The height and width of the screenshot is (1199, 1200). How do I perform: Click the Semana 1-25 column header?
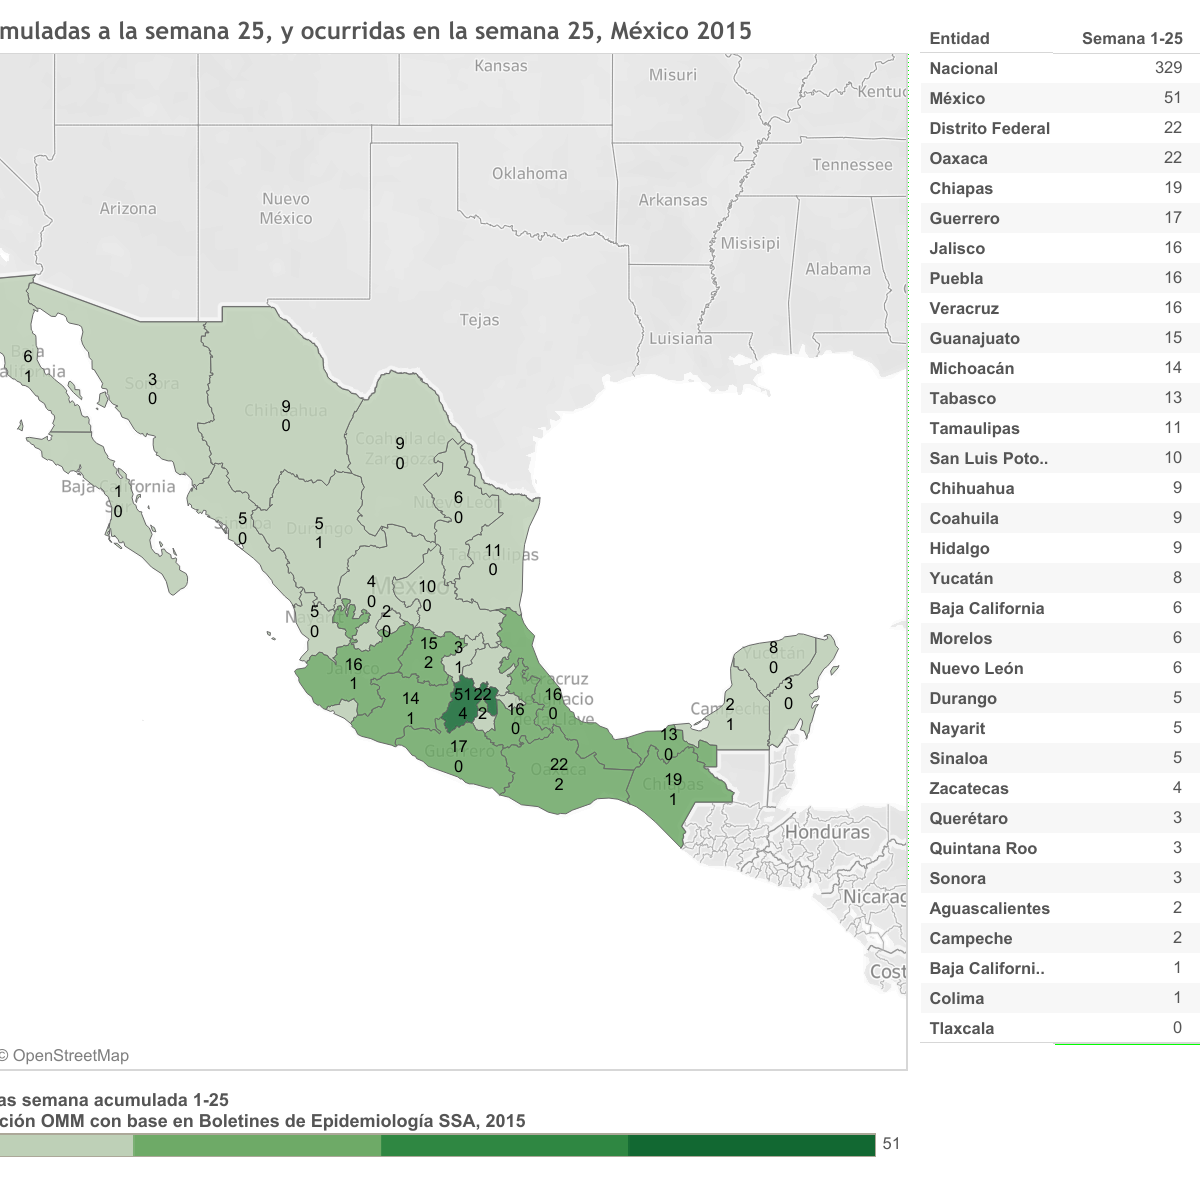tap(1131, 38)
